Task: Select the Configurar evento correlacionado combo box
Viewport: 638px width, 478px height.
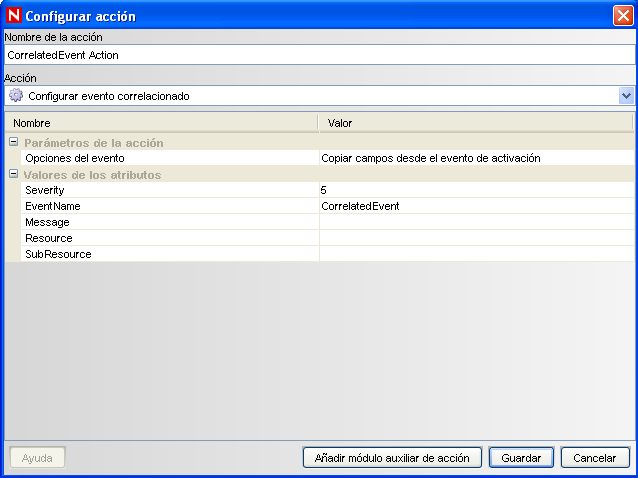Action: [319, 96]
